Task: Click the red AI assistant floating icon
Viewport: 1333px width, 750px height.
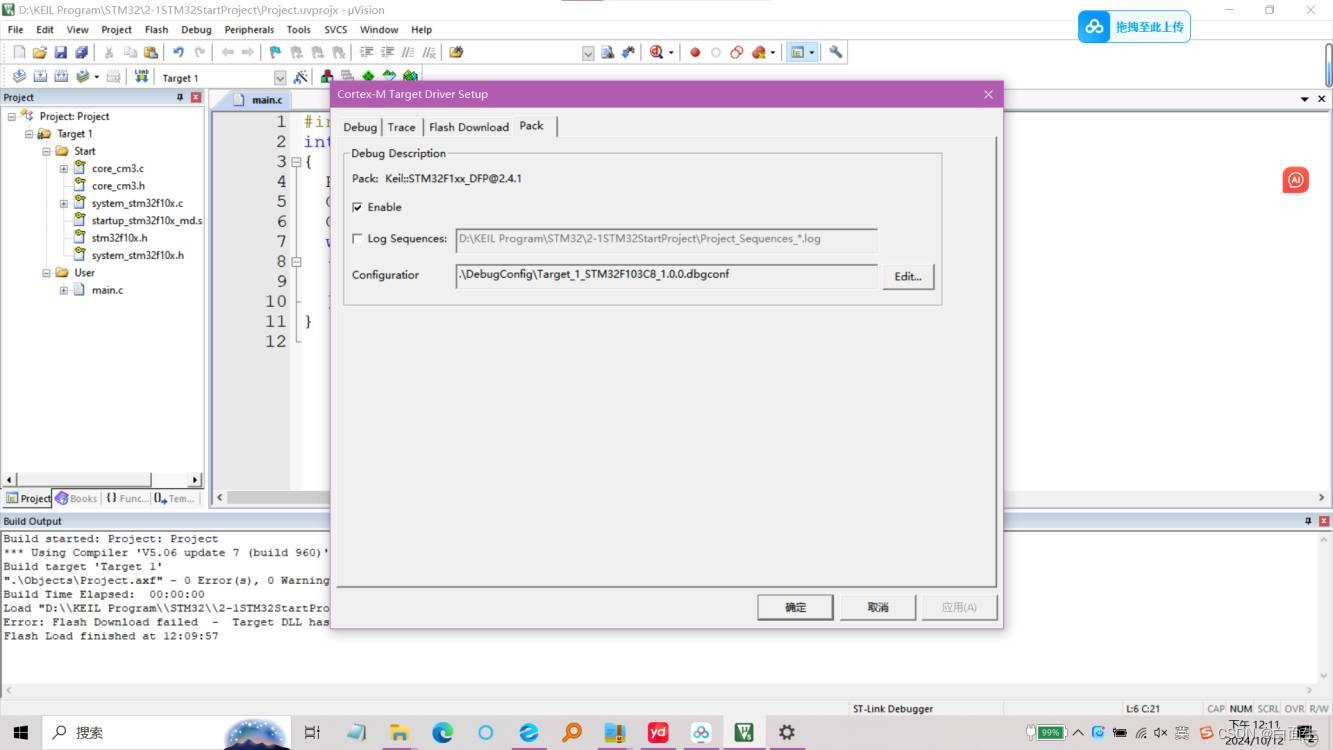Action: 1295,180
